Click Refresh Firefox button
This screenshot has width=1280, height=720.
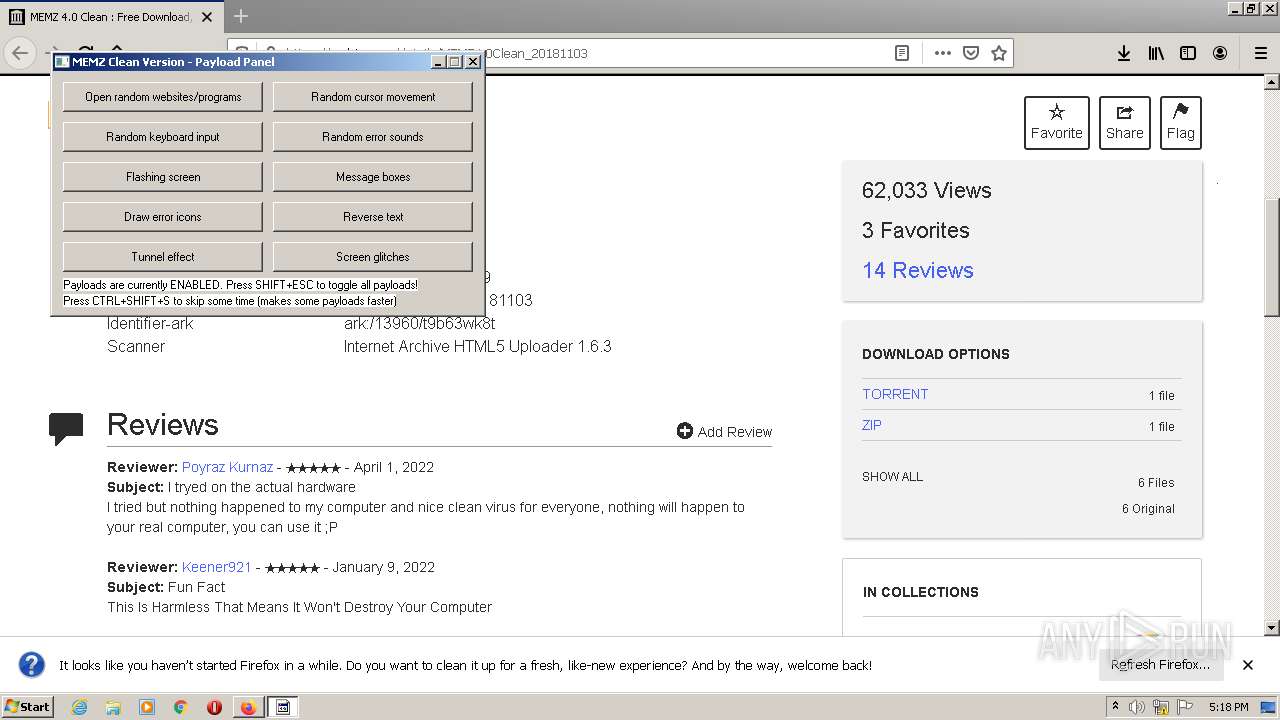1160,665
